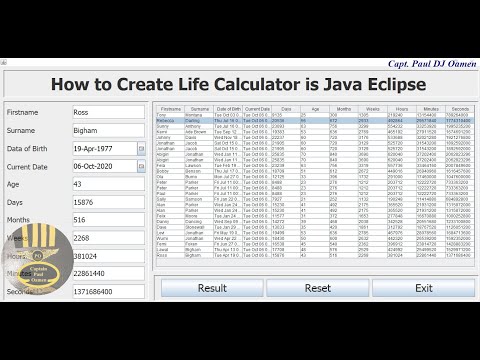The image size is (480, 360).
Task: Focus the Firstname field containing Ross
Action: [x=109, y=112]
